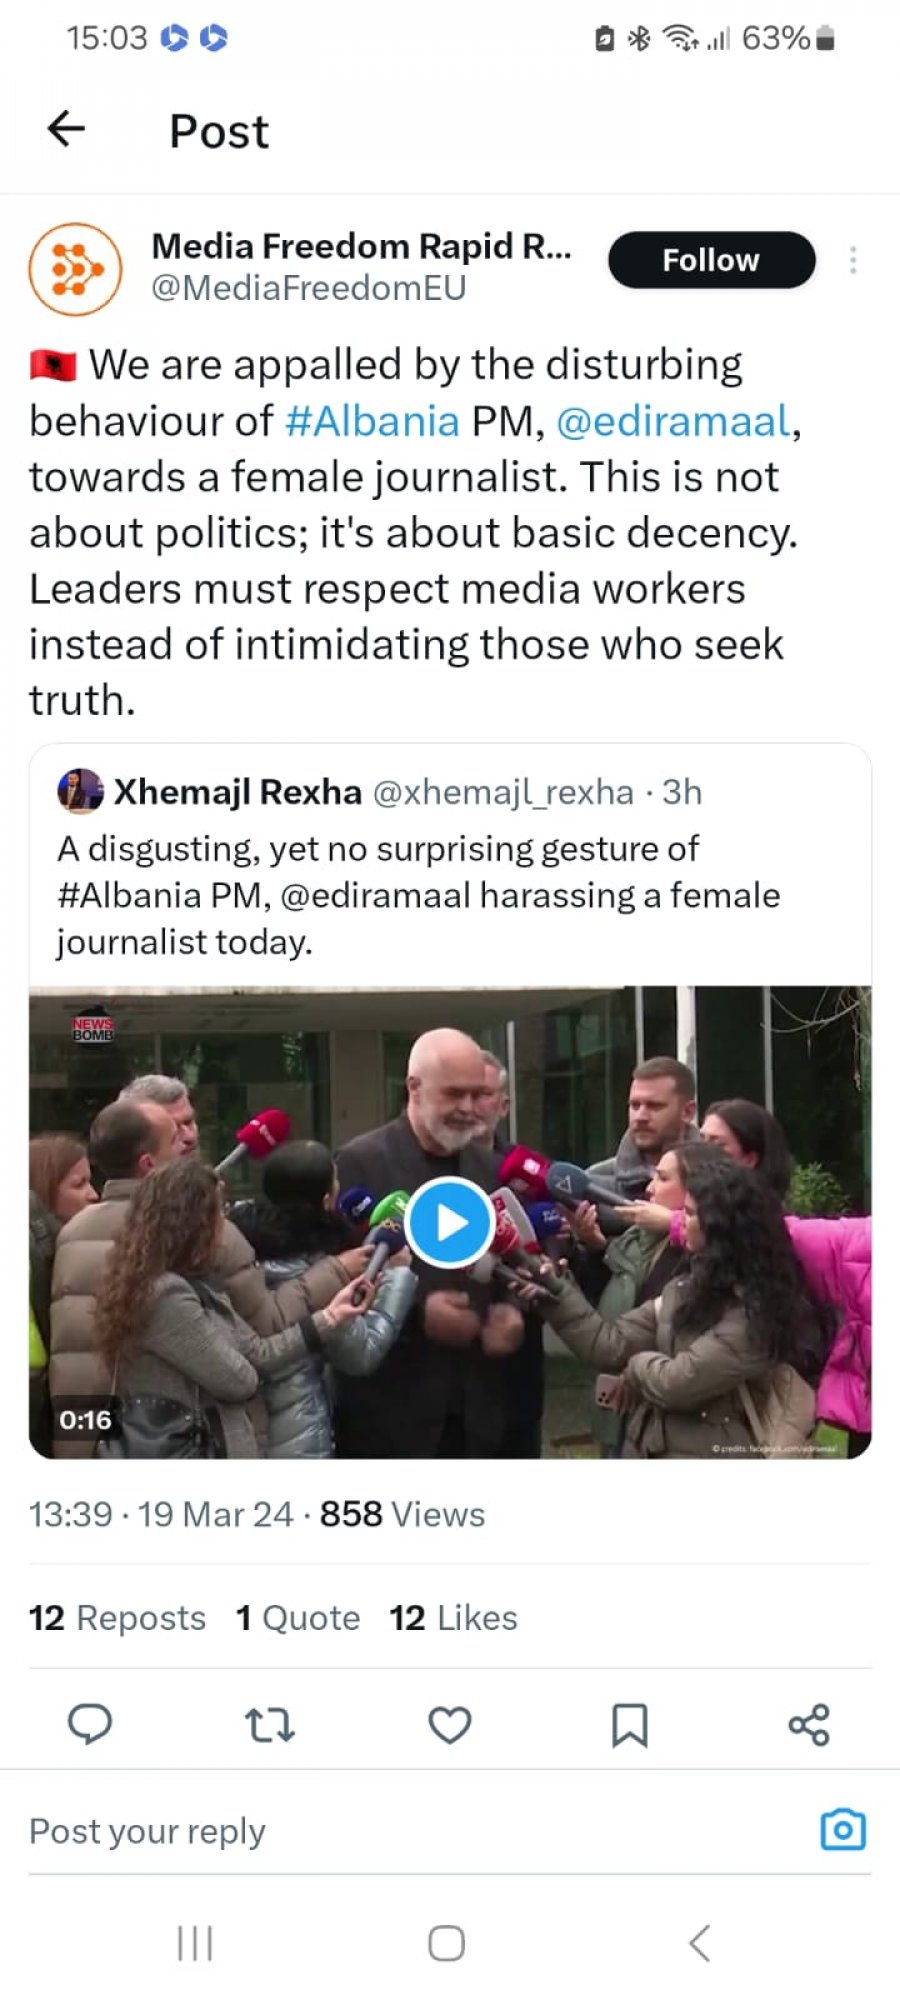Open the reply speech bubble icon
Viewport: 900px width, 2000px height.
pos(89,1724)
